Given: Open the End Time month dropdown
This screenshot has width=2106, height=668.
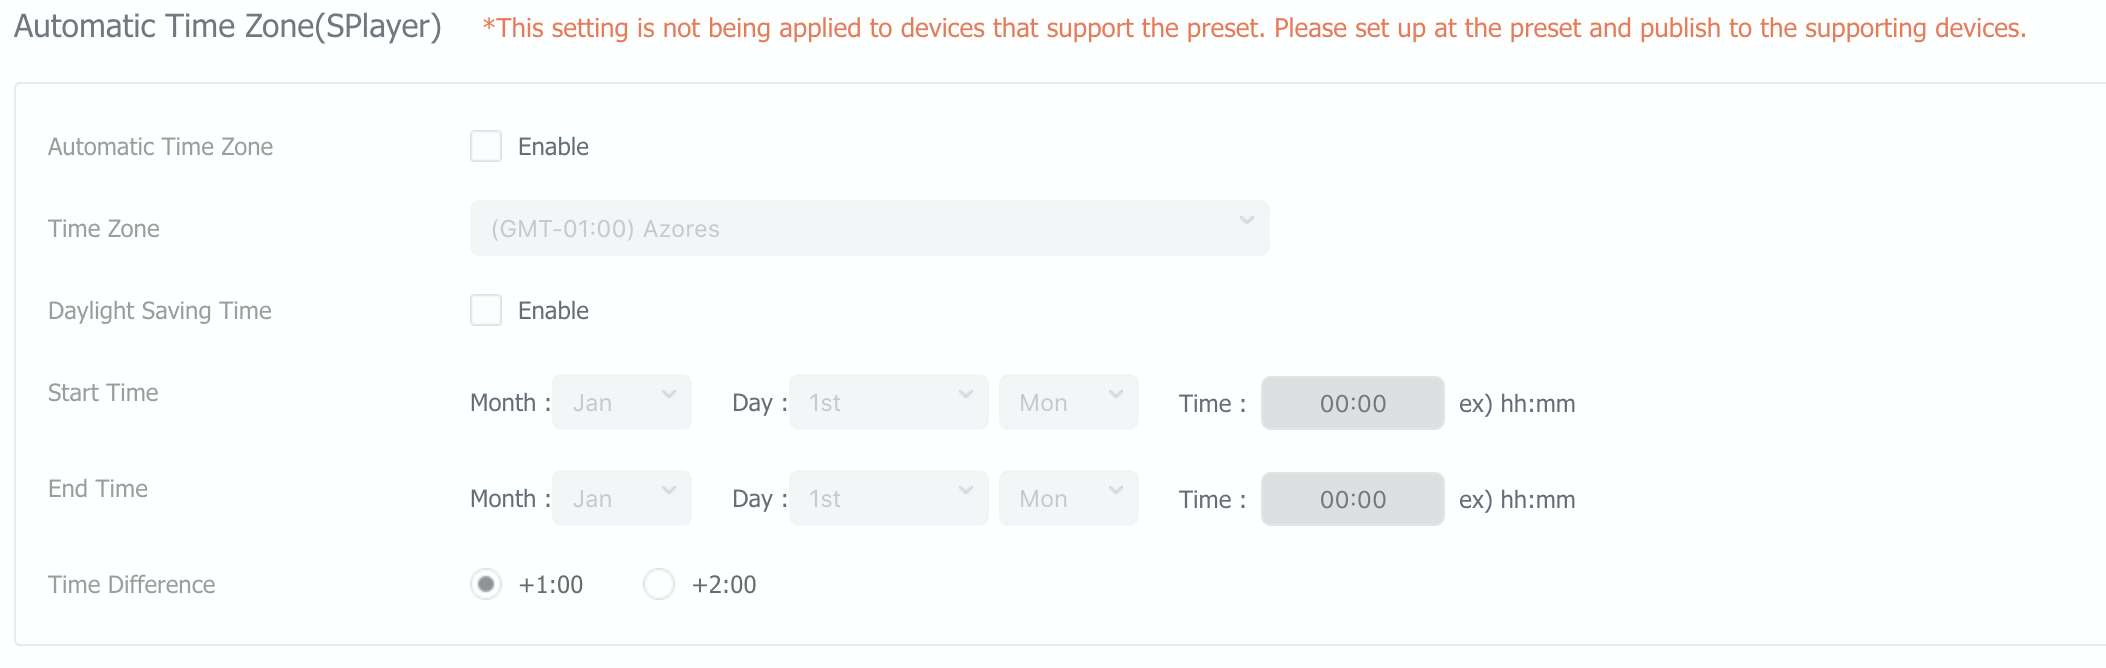Looking at the screenshot, I should [621, 498].
